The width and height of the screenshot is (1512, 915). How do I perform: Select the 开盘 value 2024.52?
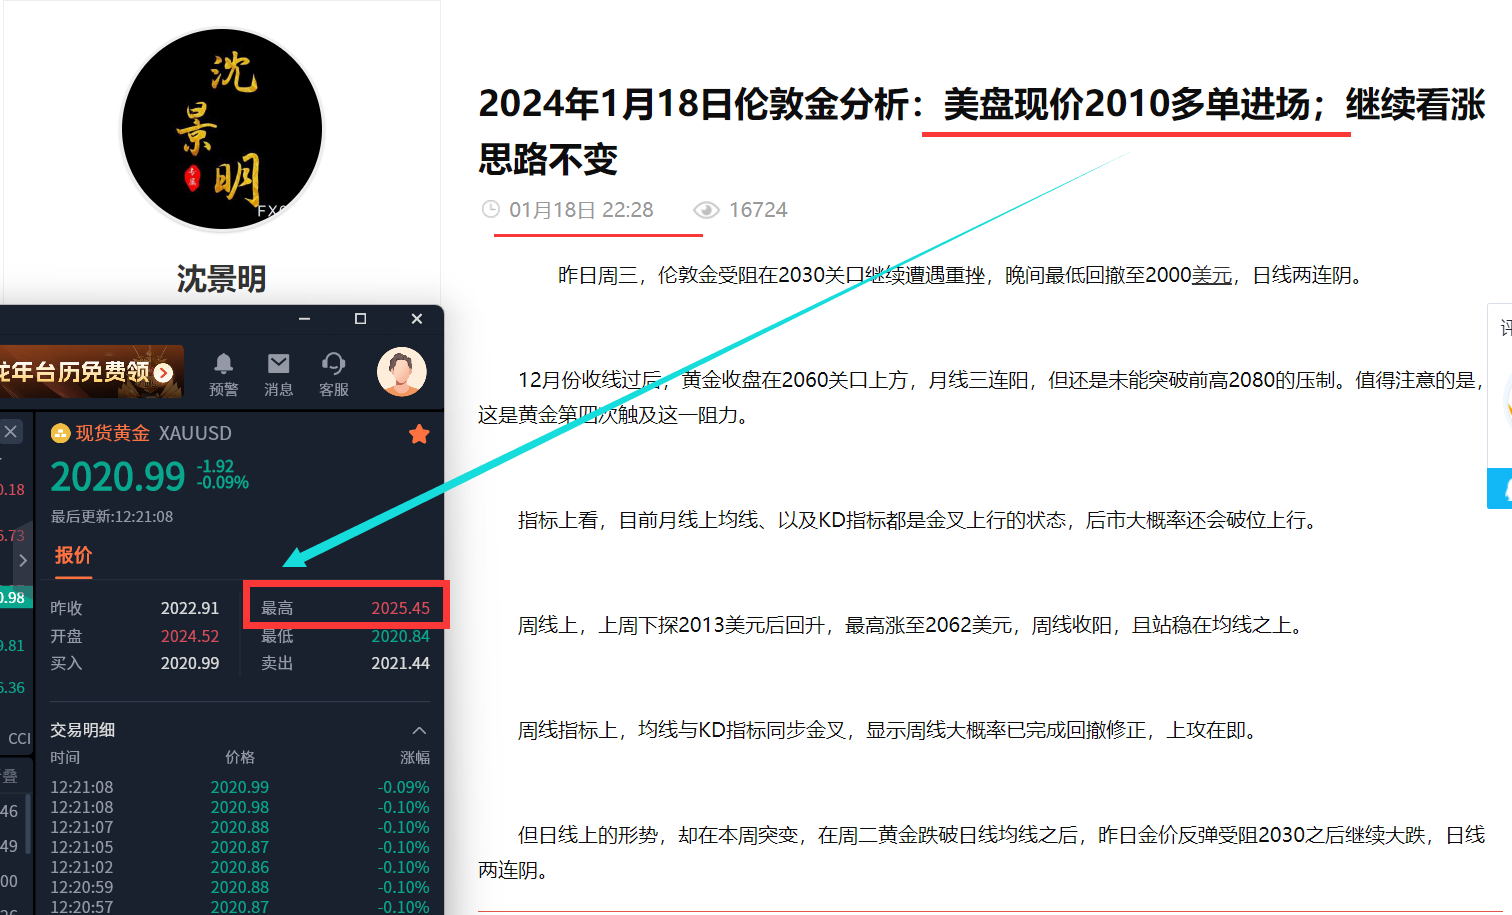click(x=190, y=636)
